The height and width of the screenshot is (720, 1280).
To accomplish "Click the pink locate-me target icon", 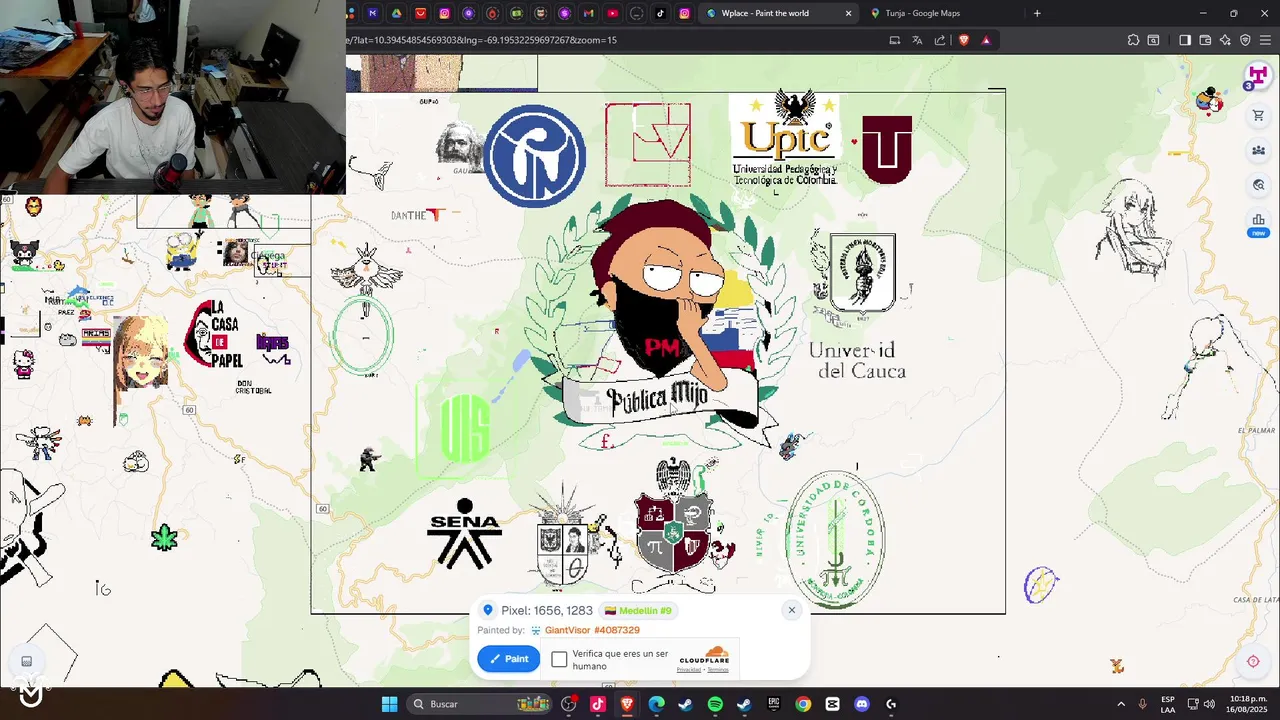I will 1253,661.
